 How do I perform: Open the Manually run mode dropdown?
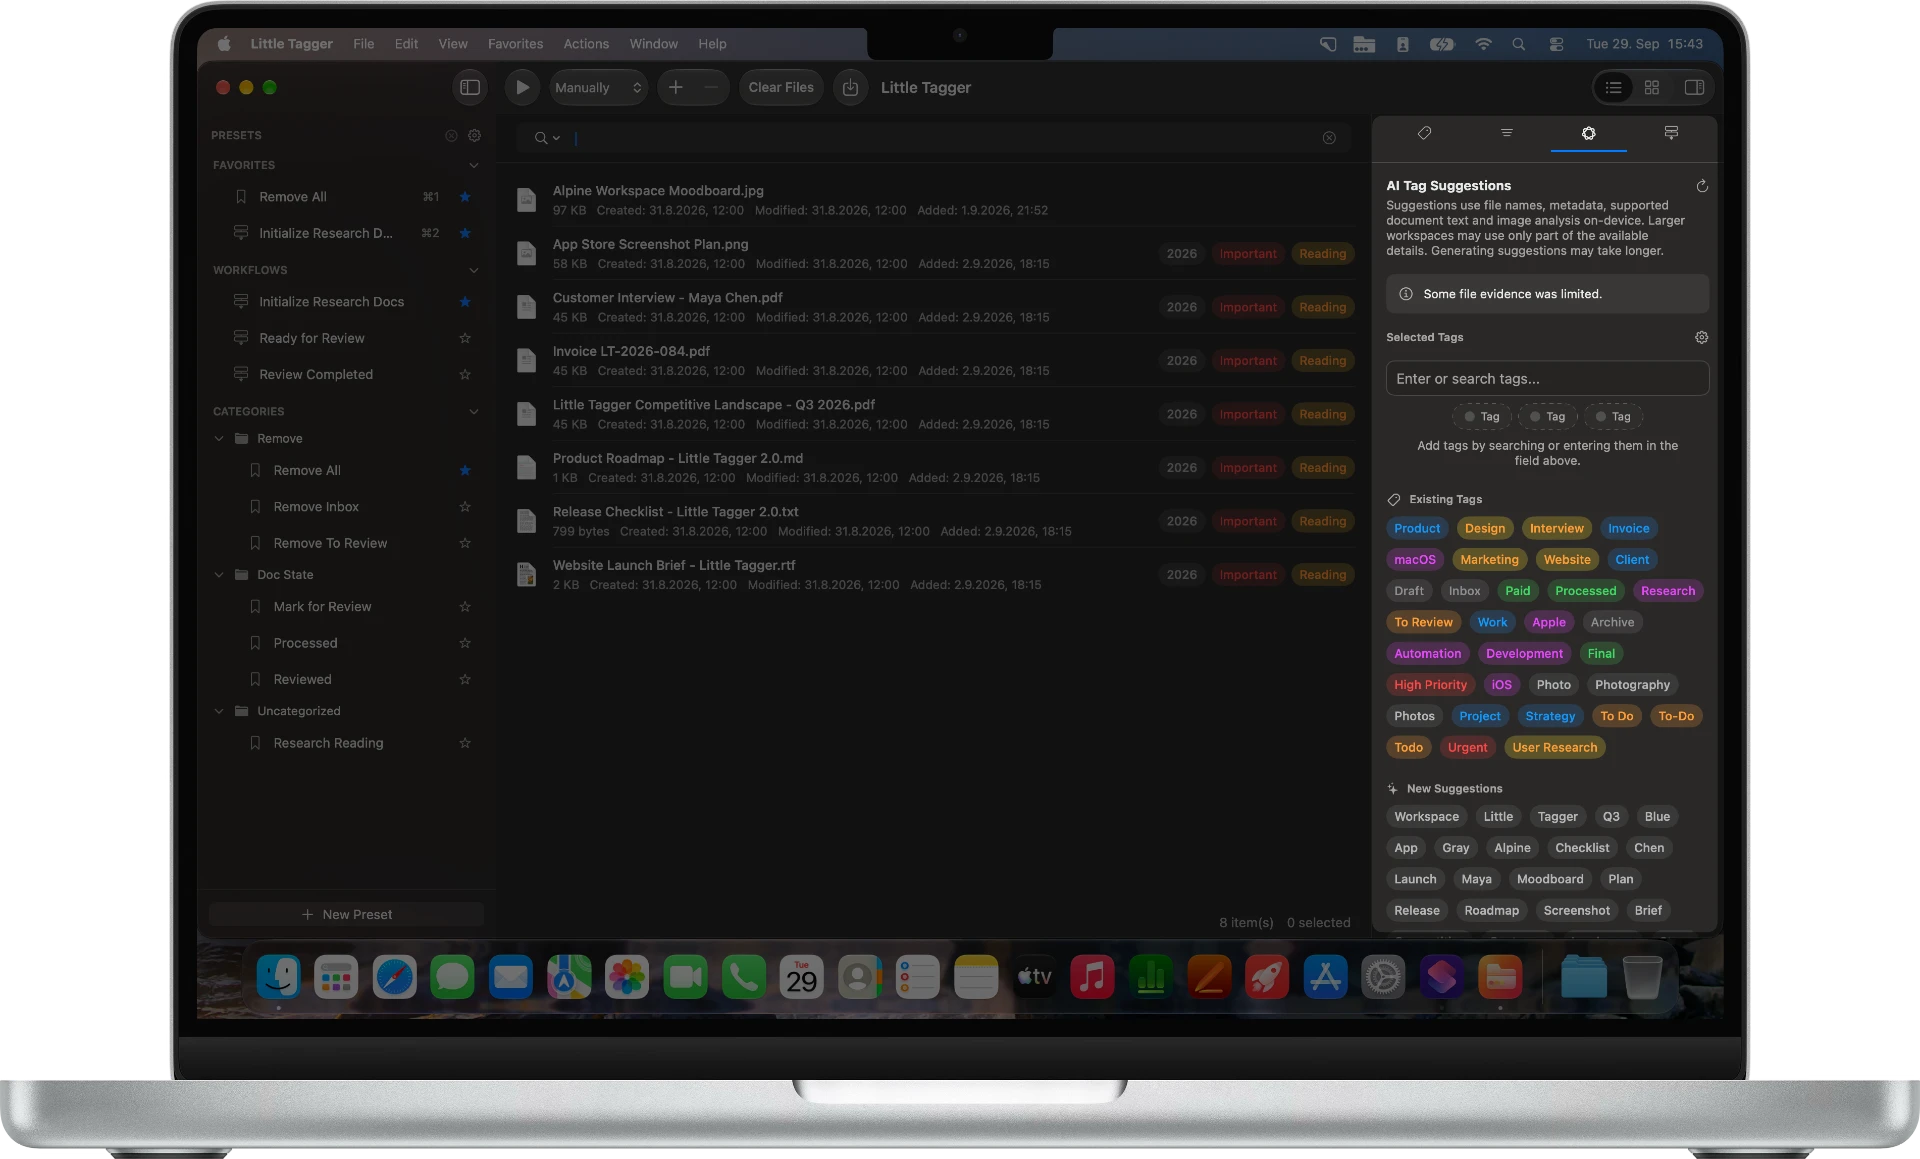pos(598,88)
